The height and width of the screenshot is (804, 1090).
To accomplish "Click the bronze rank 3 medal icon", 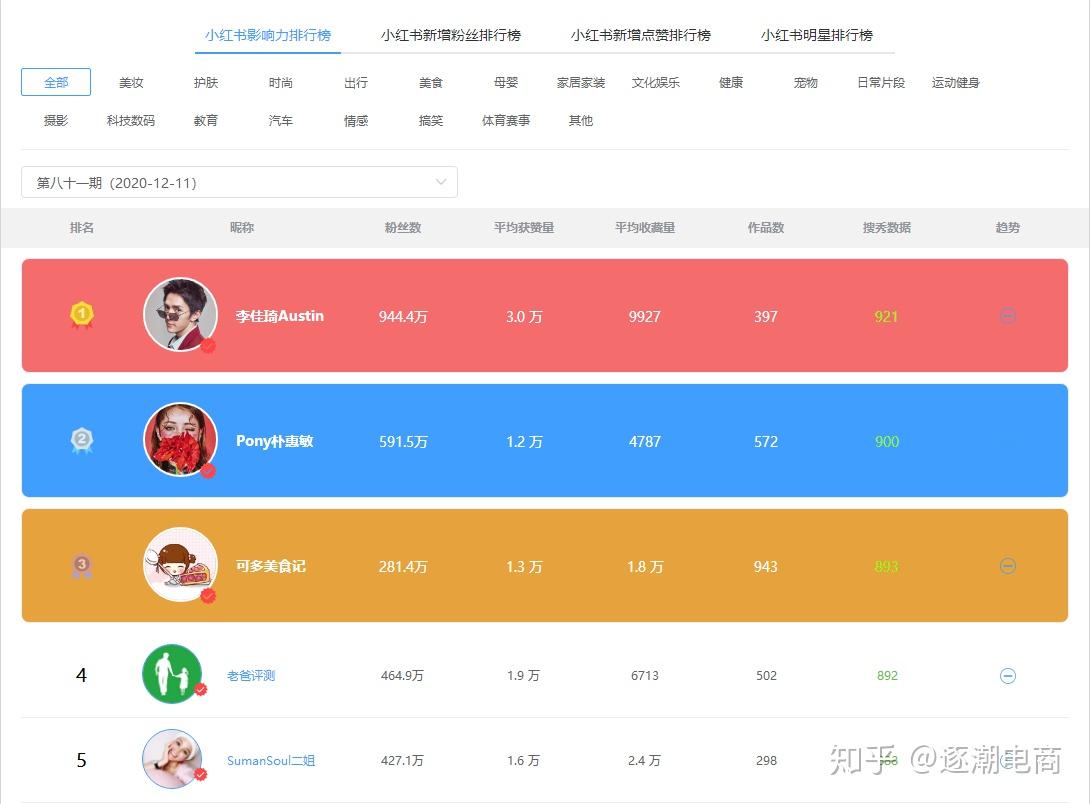I will pos(82,566).
